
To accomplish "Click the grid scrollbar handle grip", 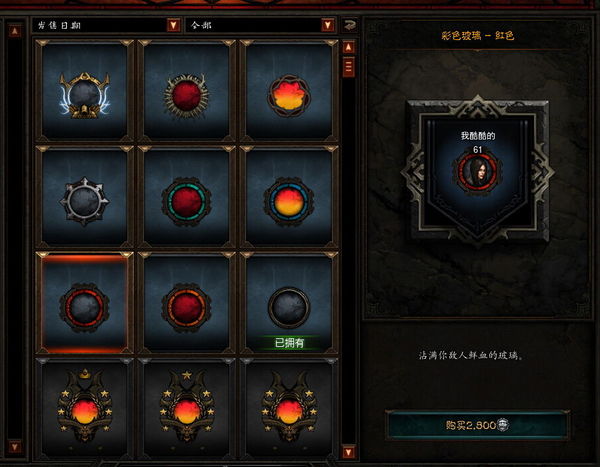I will (348, 67).
